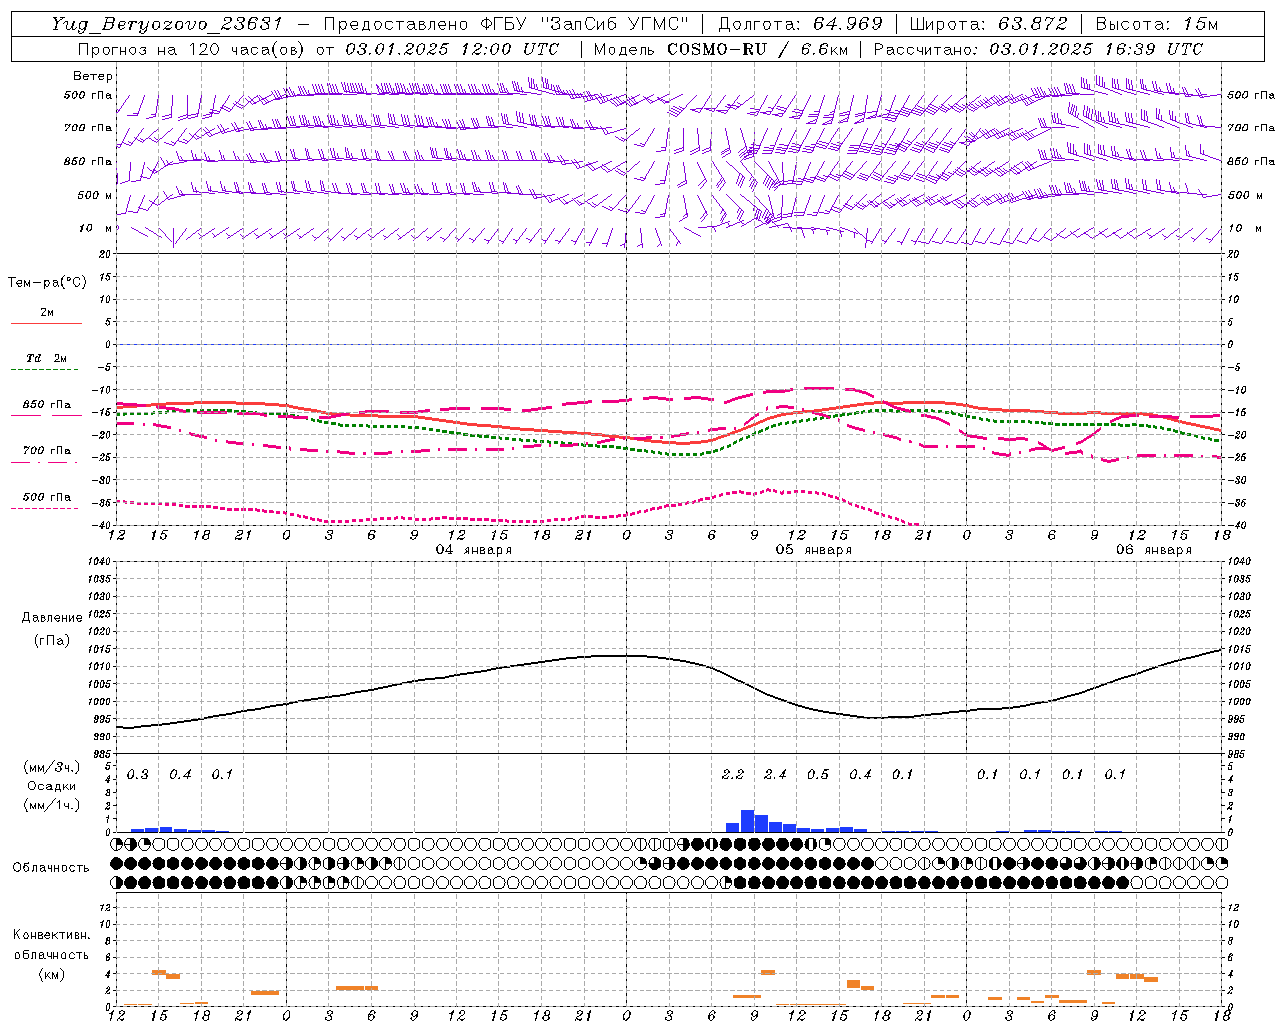Select the Облачность cloudiness label
Viewport: 1280px width, 1024px height.
(x=51, y=868)
